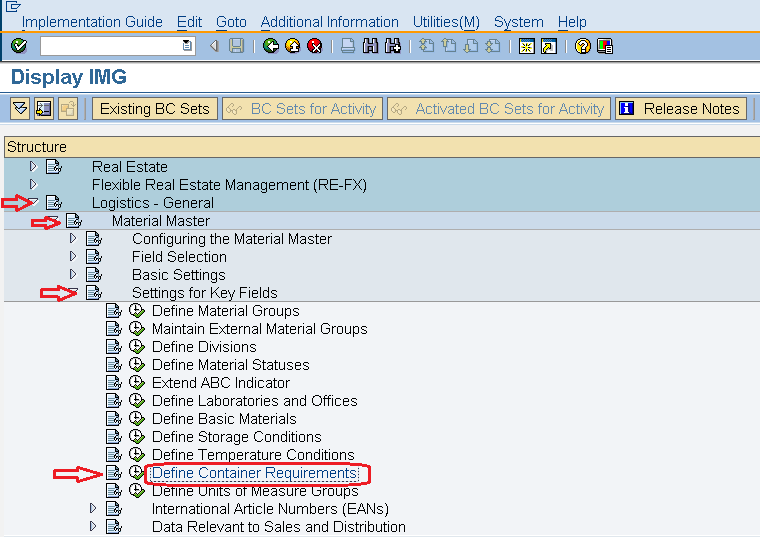Open documentation icon for Define Storage Conditions
760x537 pixels.
coord(114,437)
